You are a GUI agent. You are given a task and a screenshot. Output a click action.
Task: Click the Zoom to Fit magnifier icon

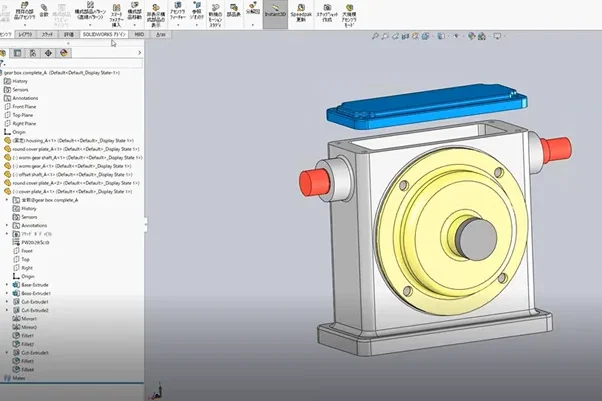[x=377, y=35]
